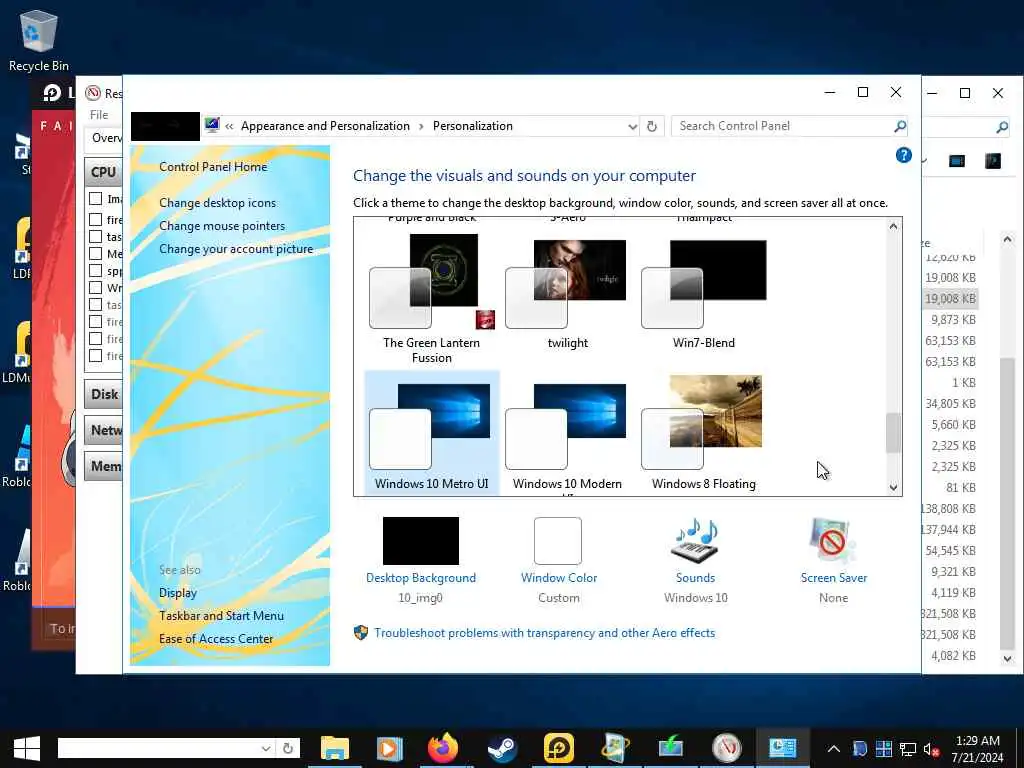Launch Firefox from the taskbar
The height and width of the screenshot is (768, 1024).
click(x=443, y=748)
